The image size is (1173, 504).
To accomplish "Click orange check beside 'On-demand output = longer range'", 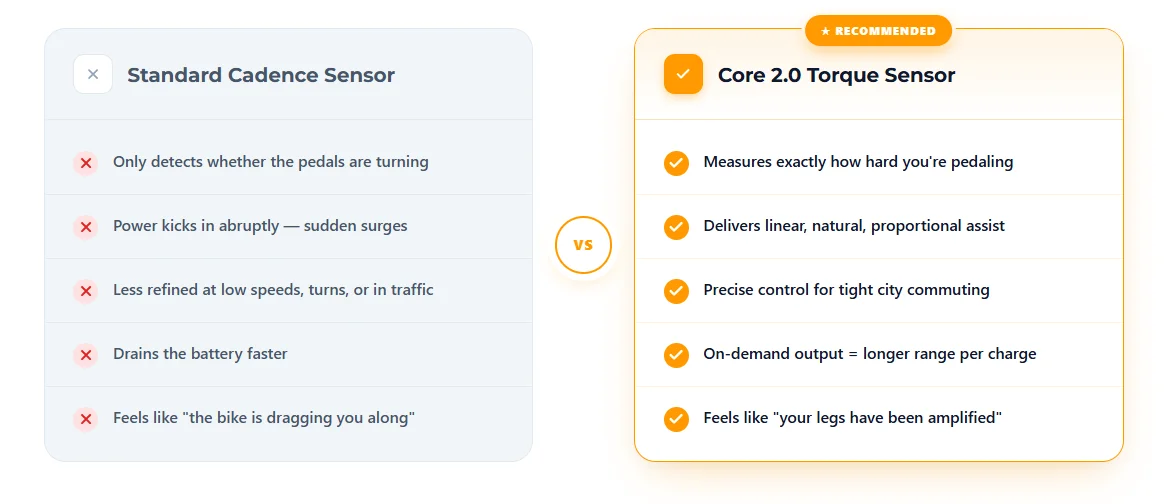I will pos(676,354).
